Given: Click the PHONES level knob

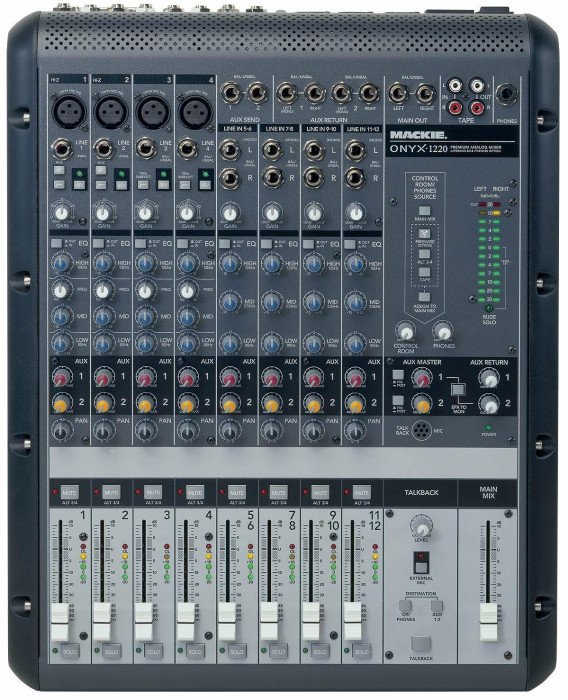Looking at the screenshot, I should click(443, 332).
